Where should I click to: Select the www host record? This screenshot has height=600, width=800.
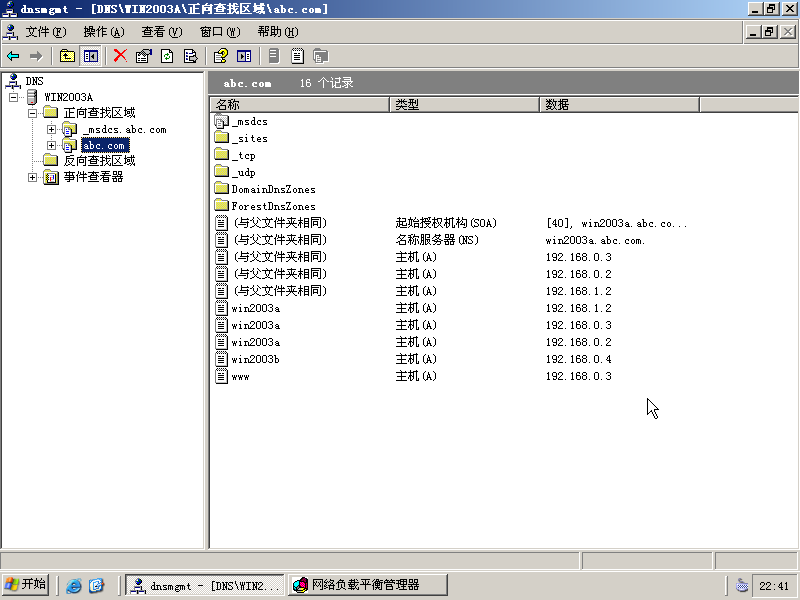(x=240, y=376)
